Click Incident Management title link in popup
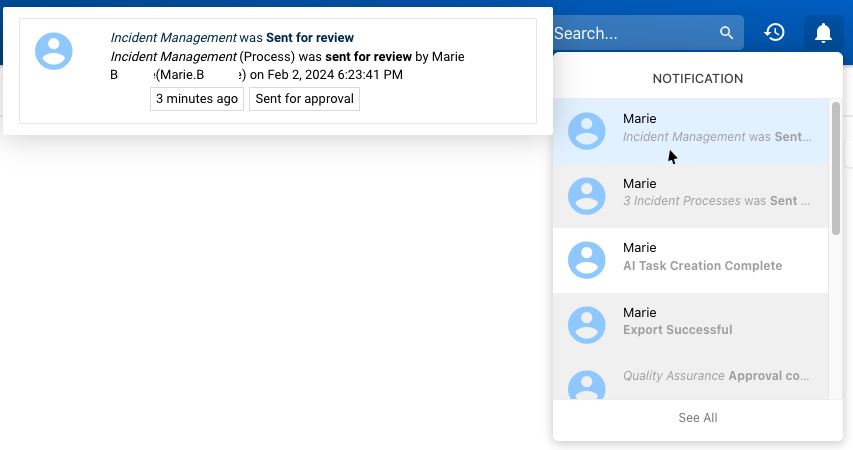This screenshot has height=450, width=853. (x=173, y=38)
